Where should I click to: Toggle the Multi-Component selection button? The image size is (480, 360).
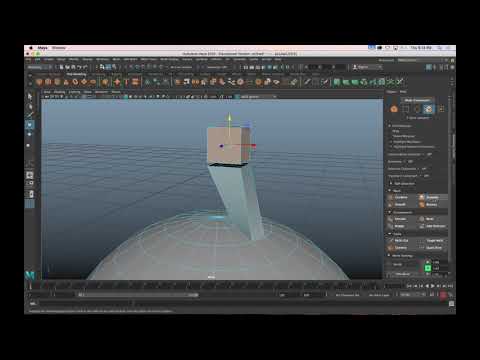(x=417, y=100)
